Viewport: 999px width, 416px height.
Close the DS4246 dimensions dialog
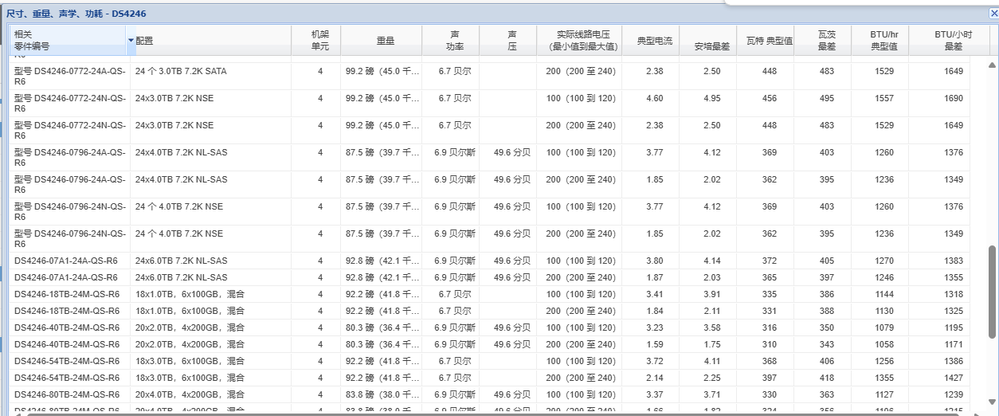(x=992, y=13)
